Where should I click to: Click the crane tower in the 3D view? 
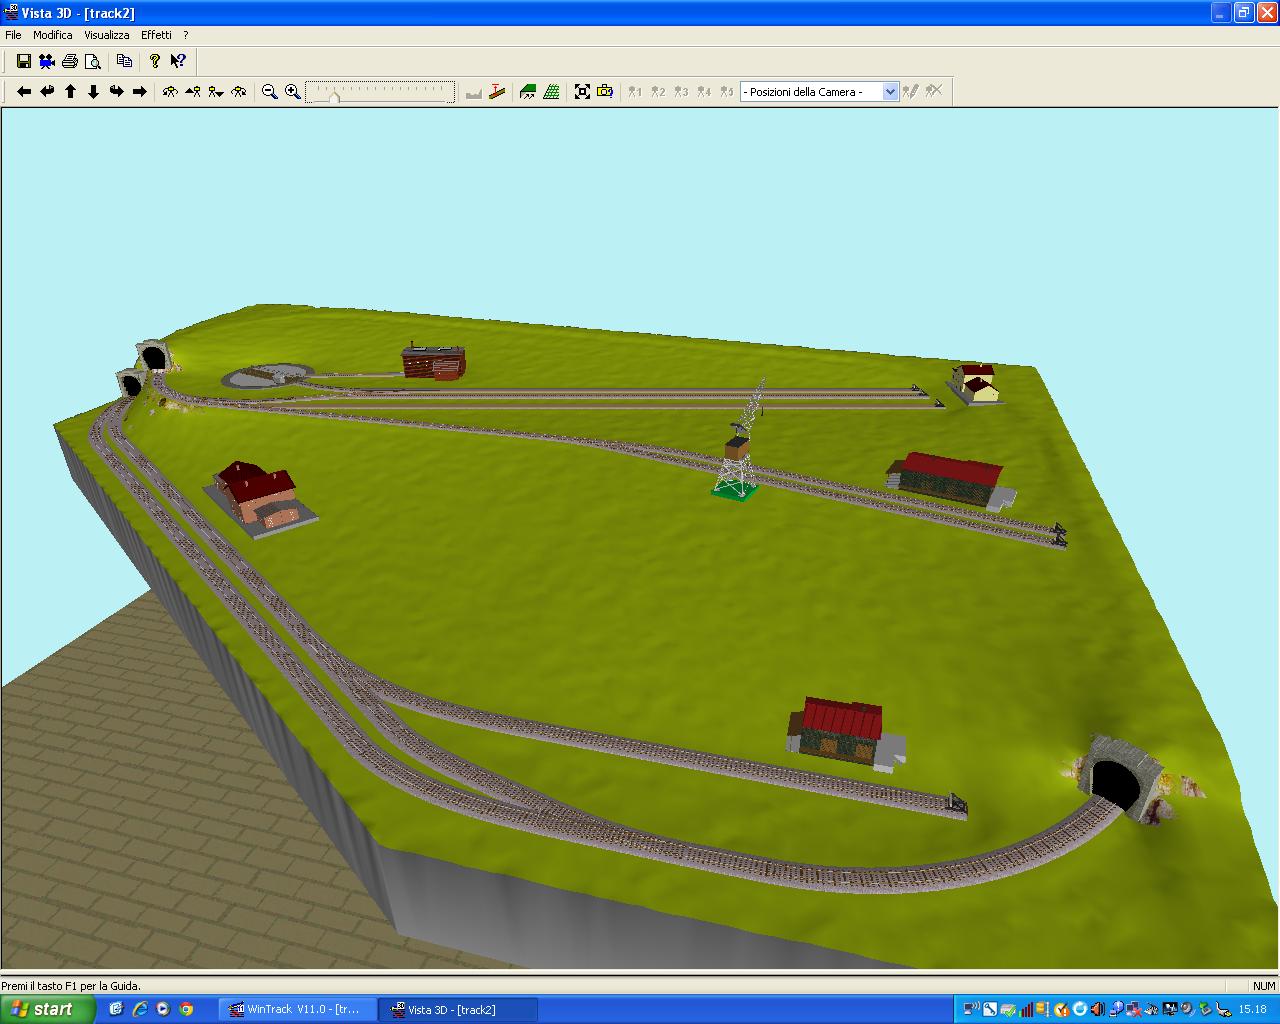740,440
